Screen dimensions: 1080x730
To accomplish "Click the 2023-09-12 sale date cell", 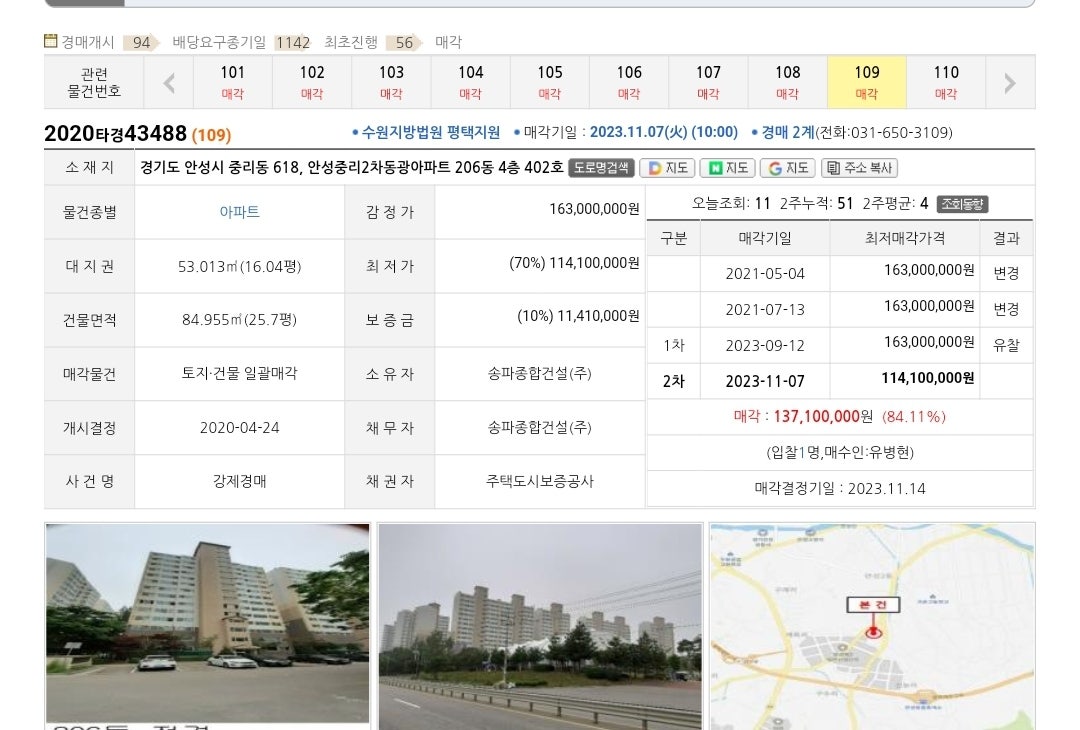I will pos(765,345).
